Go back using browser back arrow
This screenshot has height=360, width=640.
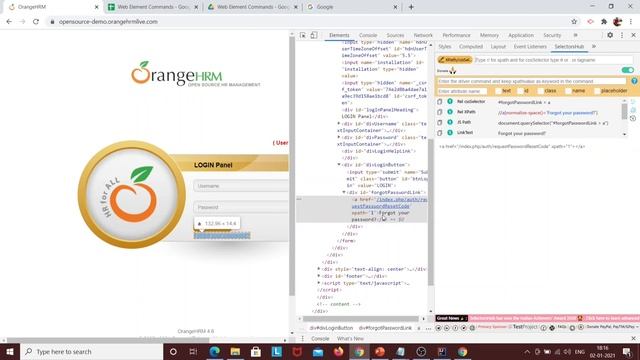pos(9,22)
